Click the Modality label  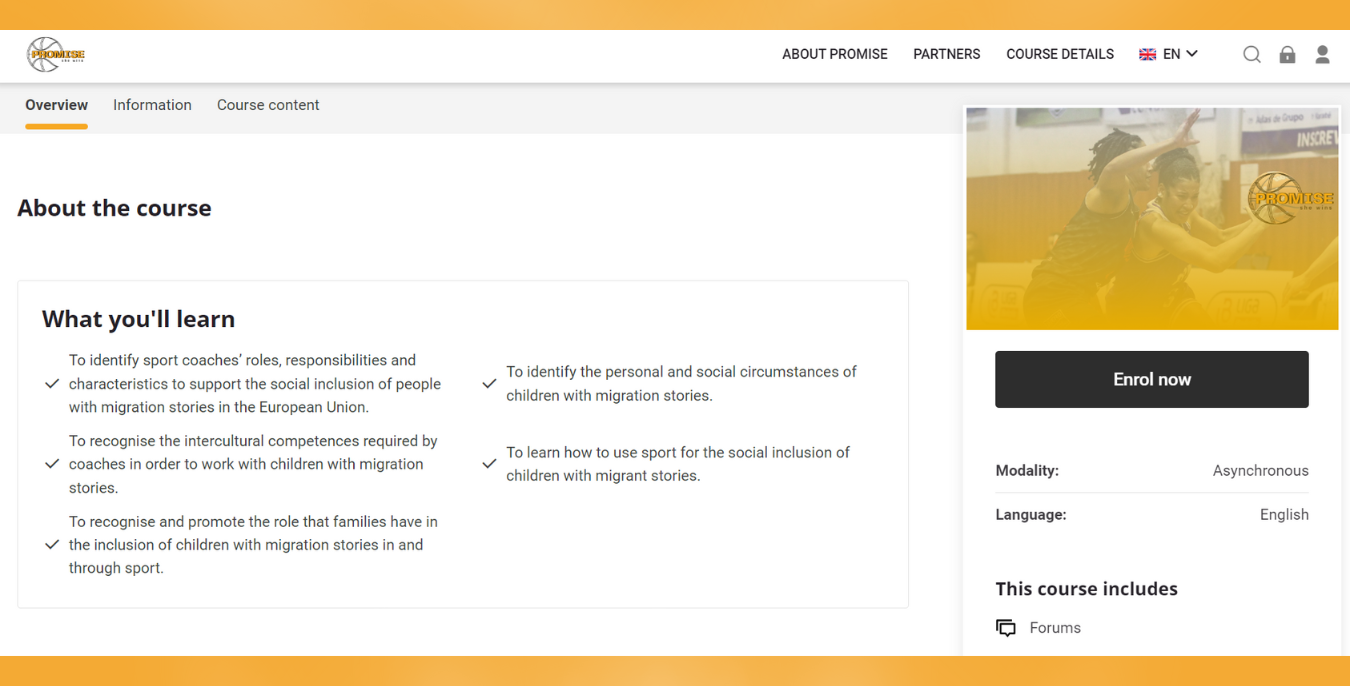coord(1027,471)
